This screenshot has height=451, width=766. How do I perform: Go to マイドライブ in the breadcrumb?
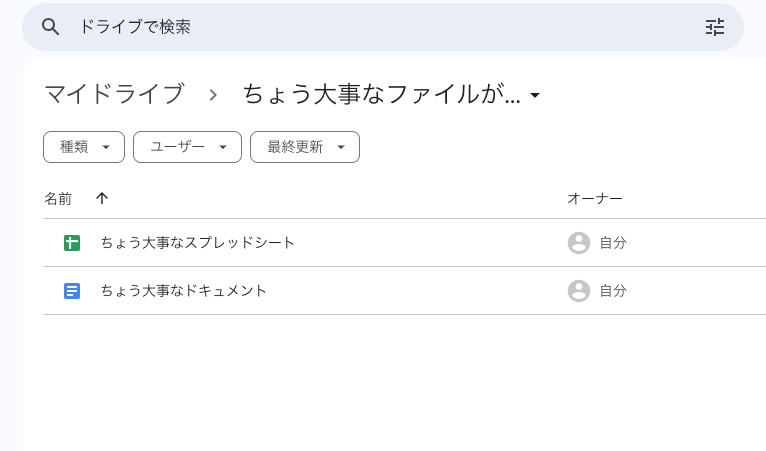pyautogui.click(x=114, y=95)
